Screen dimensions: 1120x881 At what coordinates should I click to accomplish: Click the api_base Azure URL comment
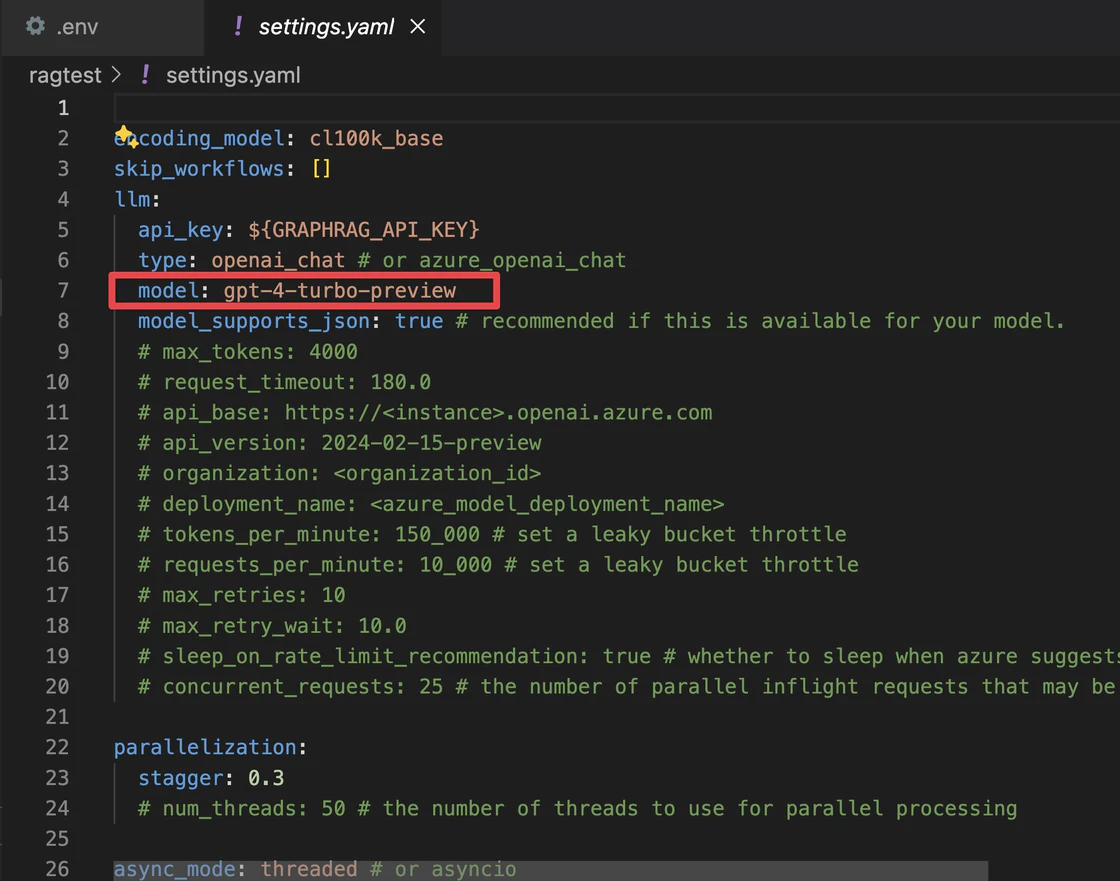tap(425, 412)
